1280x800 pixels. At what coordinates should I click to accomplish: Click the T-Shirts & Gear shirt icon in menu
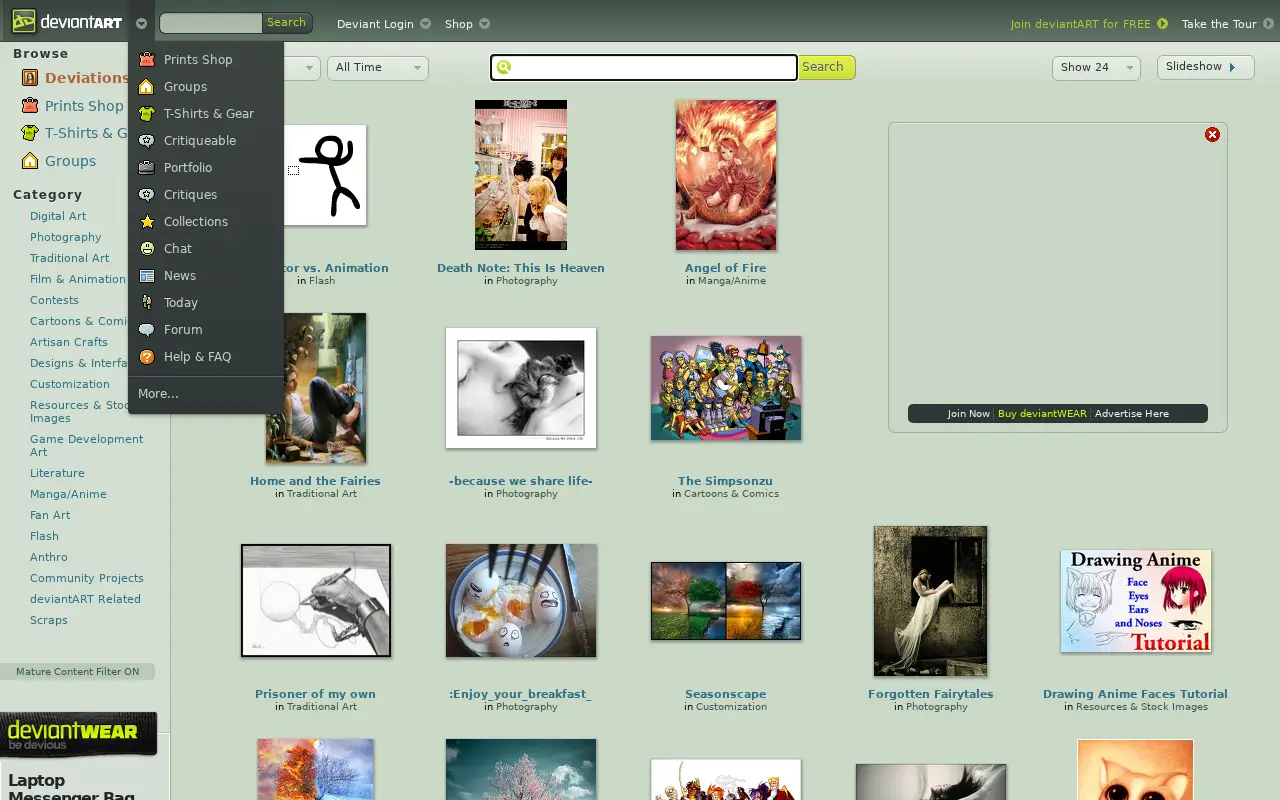pyautogui.click(x=147, y=113)
